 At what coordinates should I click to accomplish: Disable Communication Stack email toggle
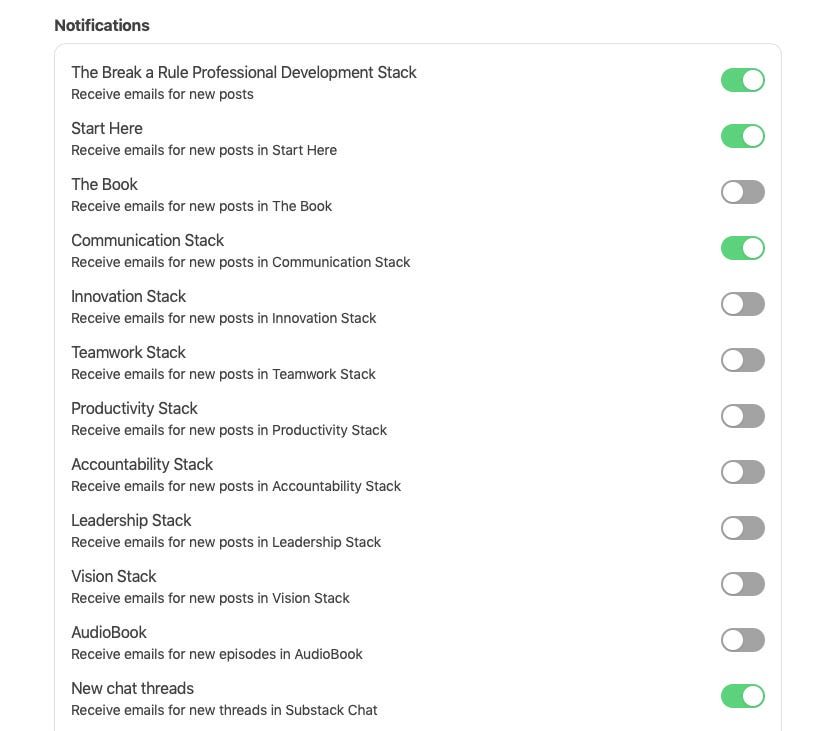click(x=742, y=248)
